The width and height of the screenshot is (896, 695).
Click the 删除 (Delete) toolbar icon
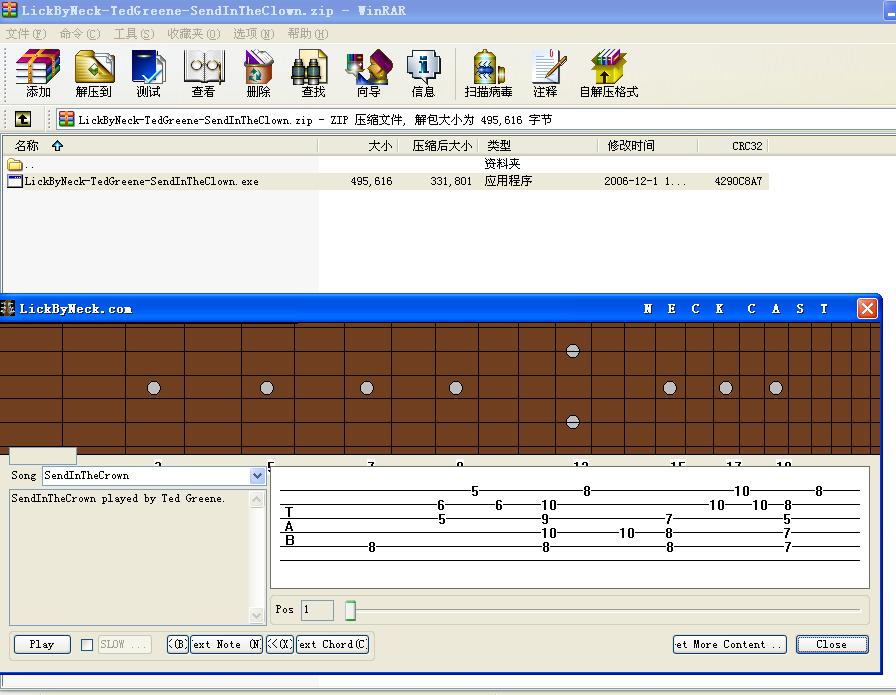point(258,73)
